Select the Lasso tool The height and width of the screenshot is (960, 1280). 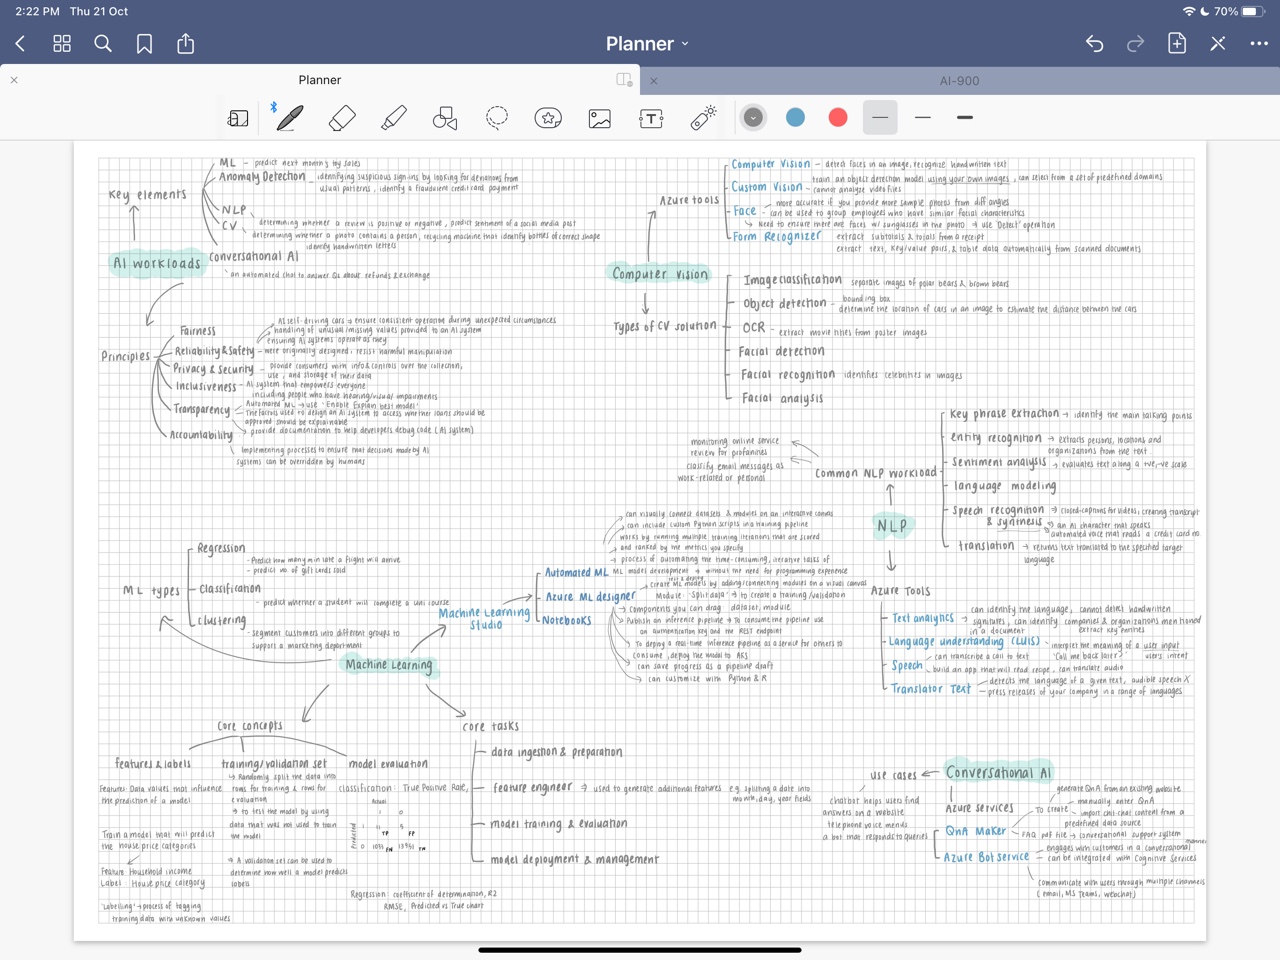point(497,118)
